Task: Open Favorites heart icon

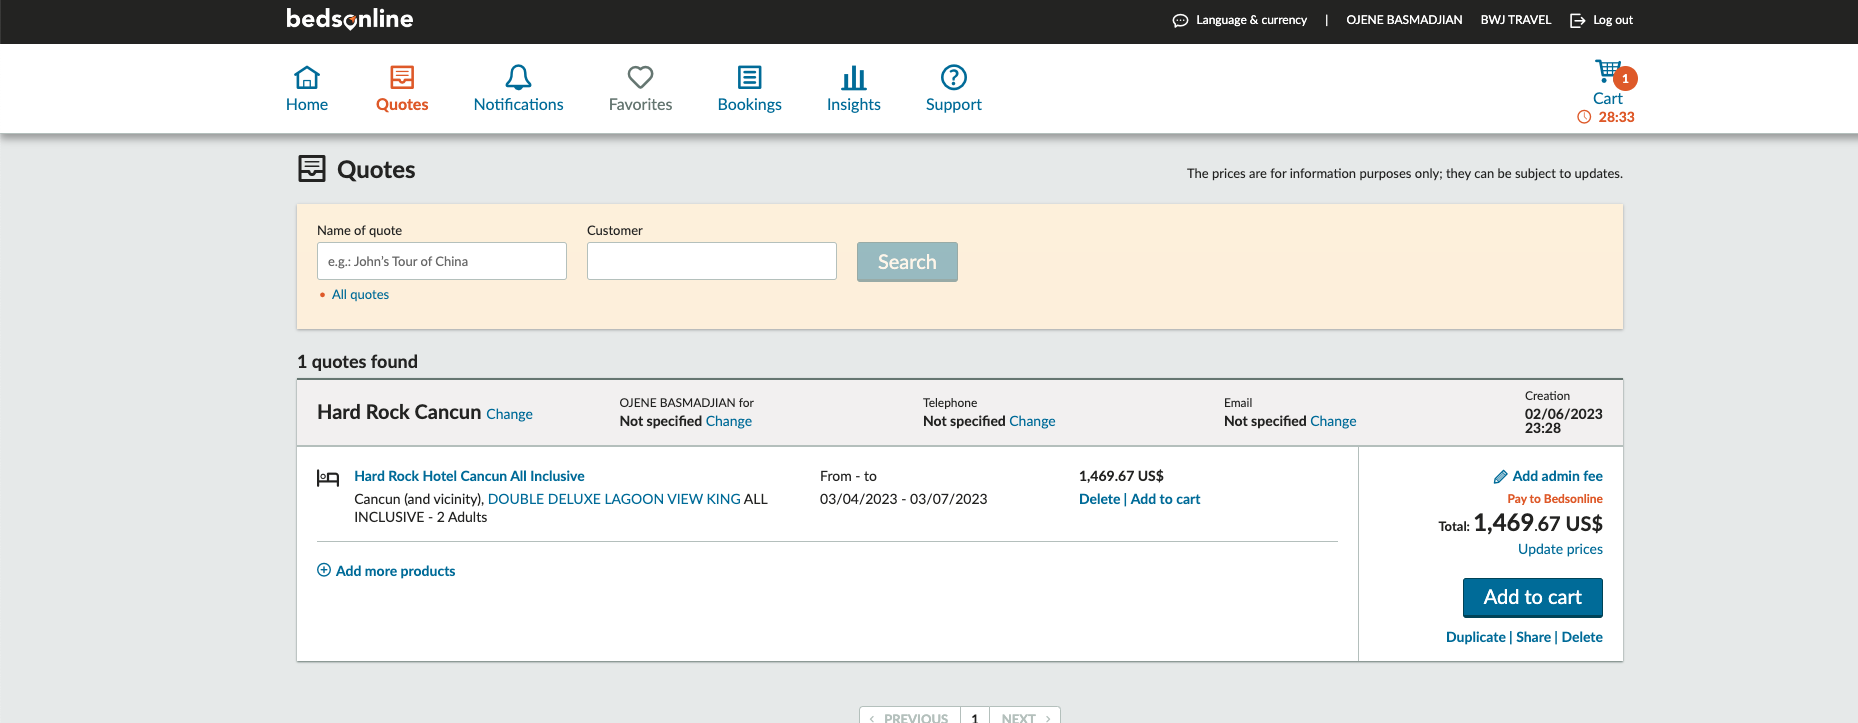Action: point(640,77)
